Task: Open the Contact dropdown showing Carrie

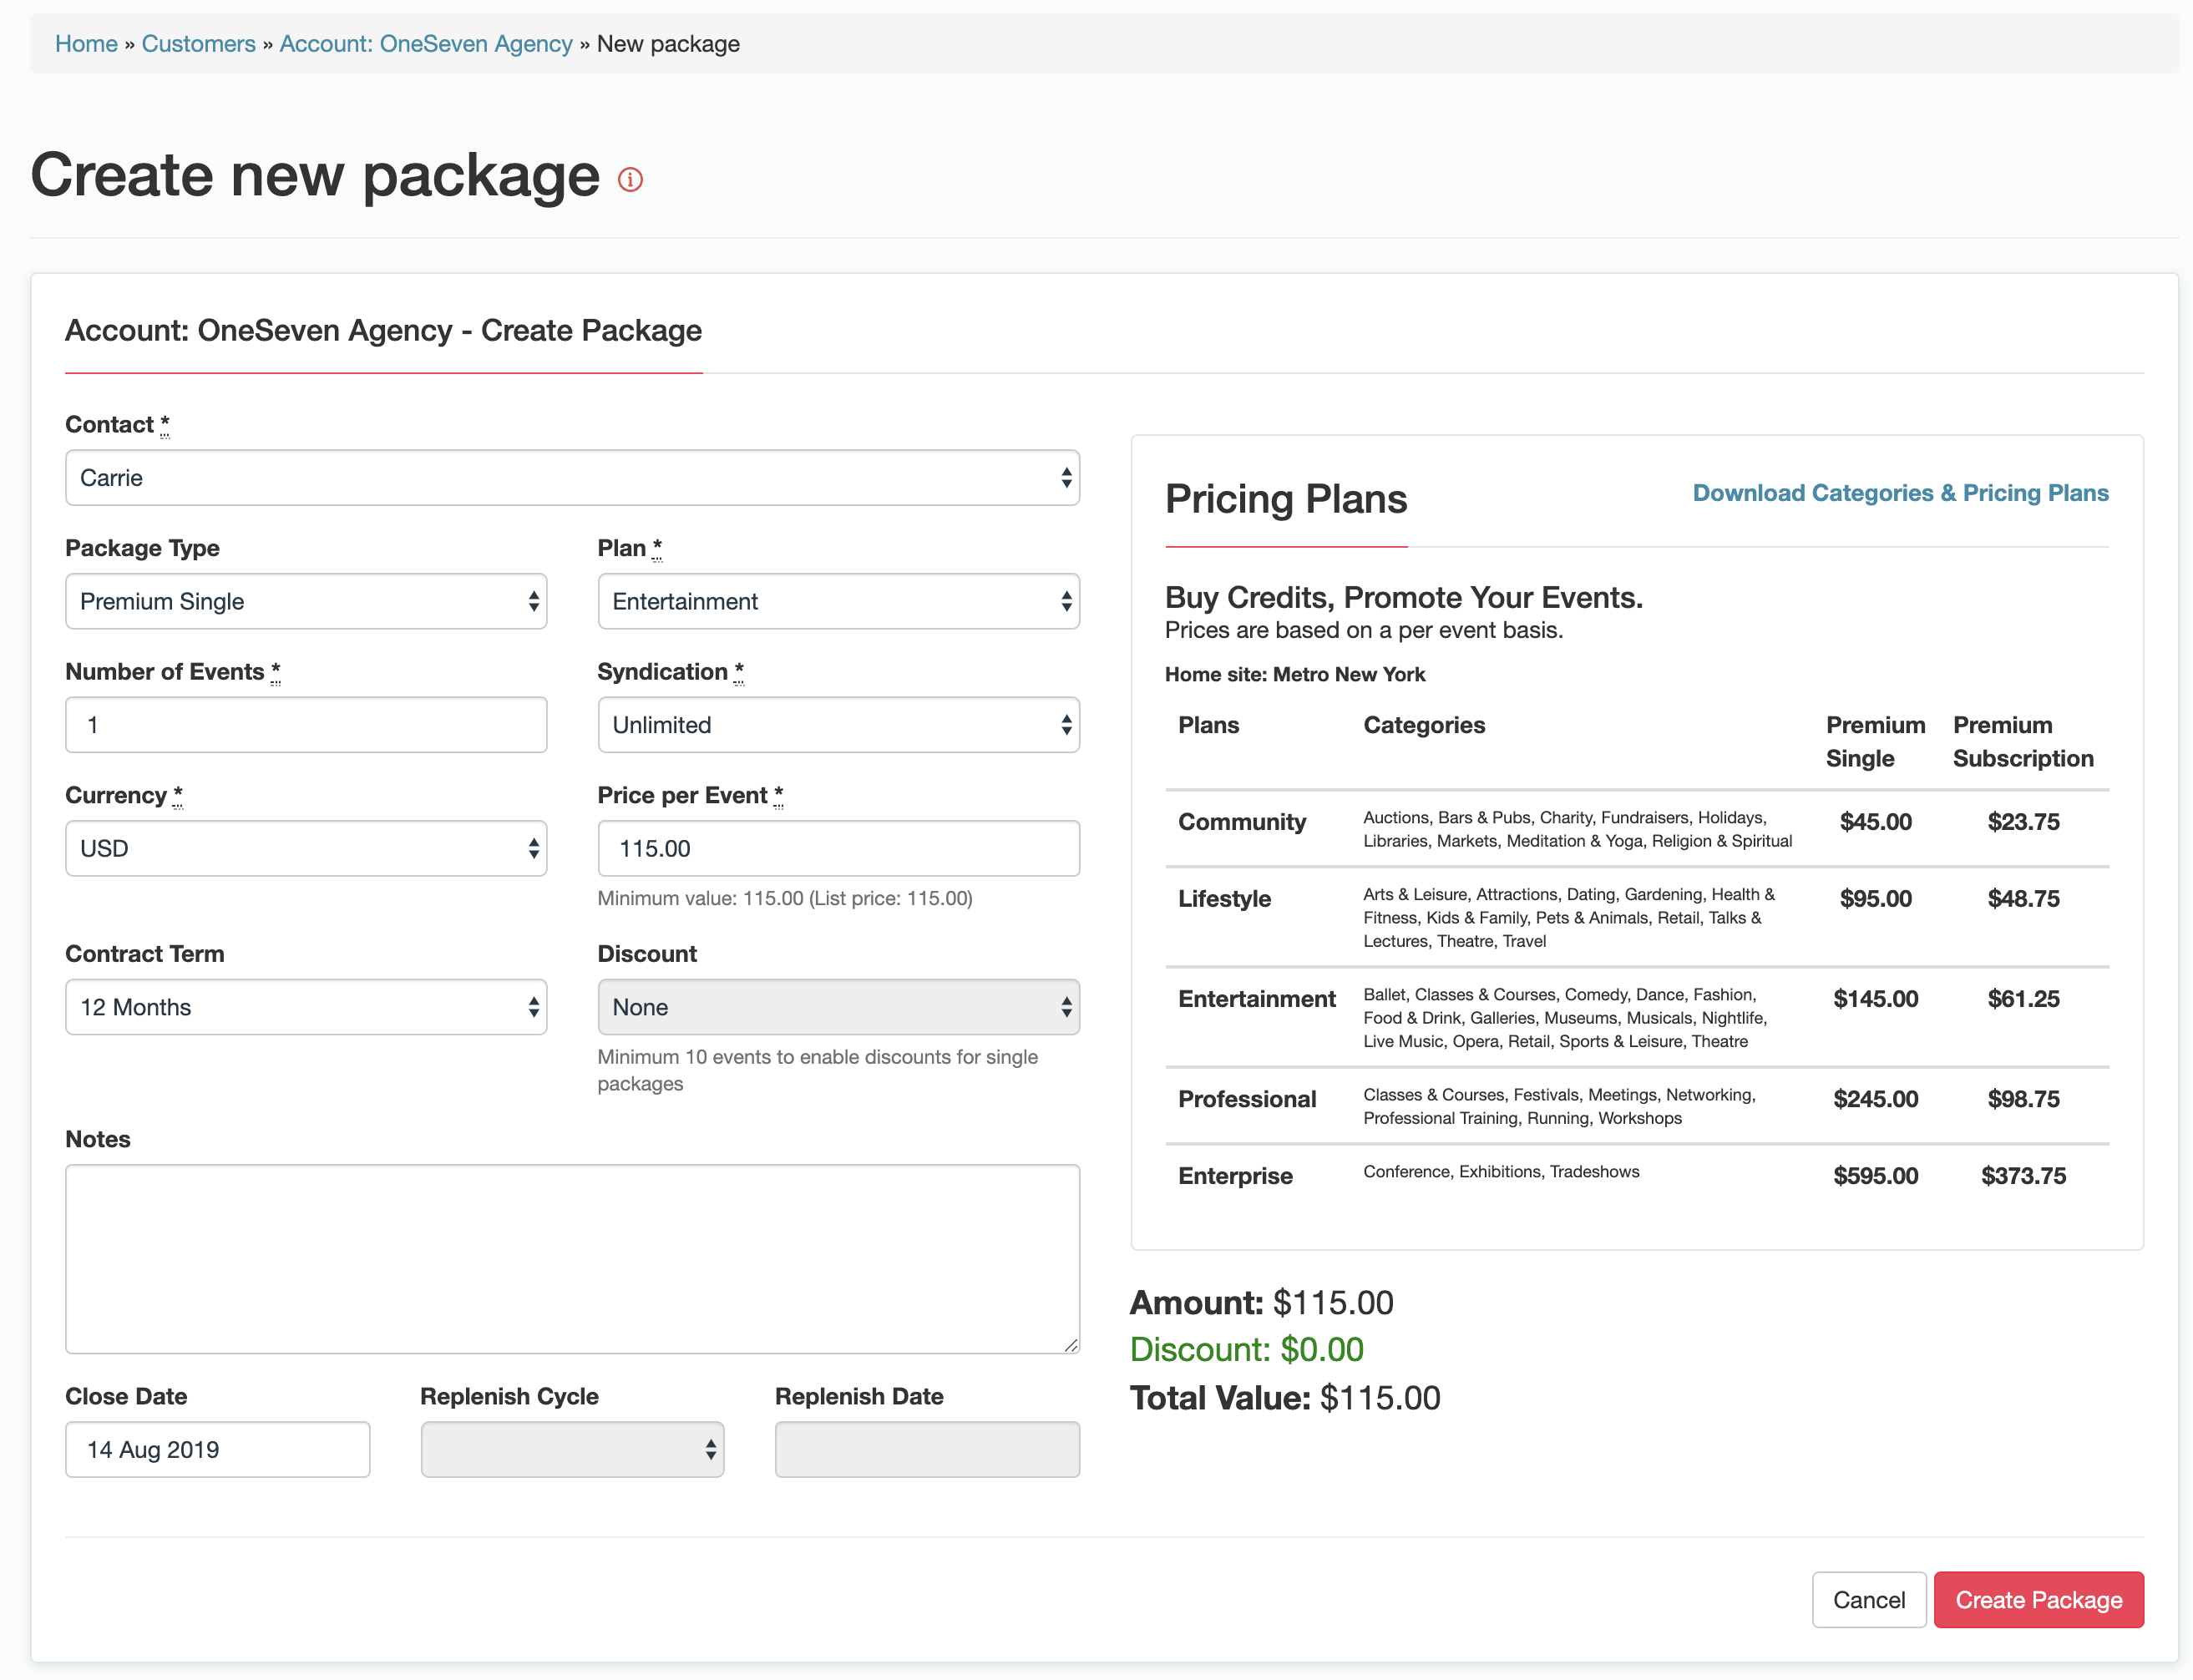Action: pos(572,478)
